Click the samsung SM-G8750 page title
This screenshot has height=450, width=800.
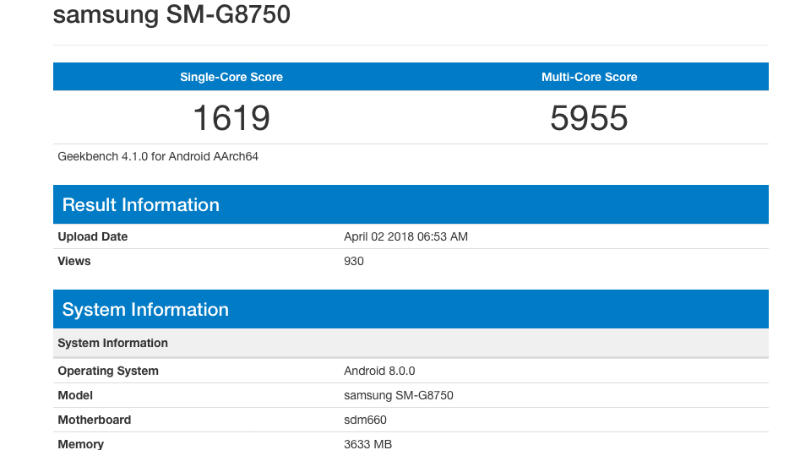tap(173, 16)
